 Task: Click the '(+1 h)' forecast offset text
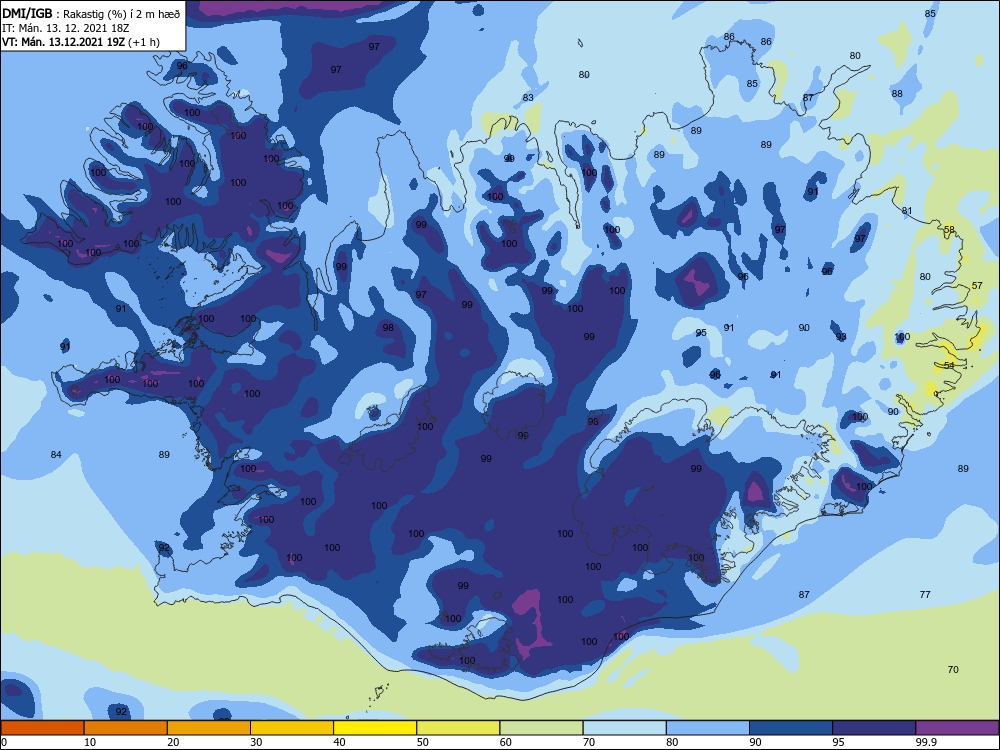coord(144,42)
